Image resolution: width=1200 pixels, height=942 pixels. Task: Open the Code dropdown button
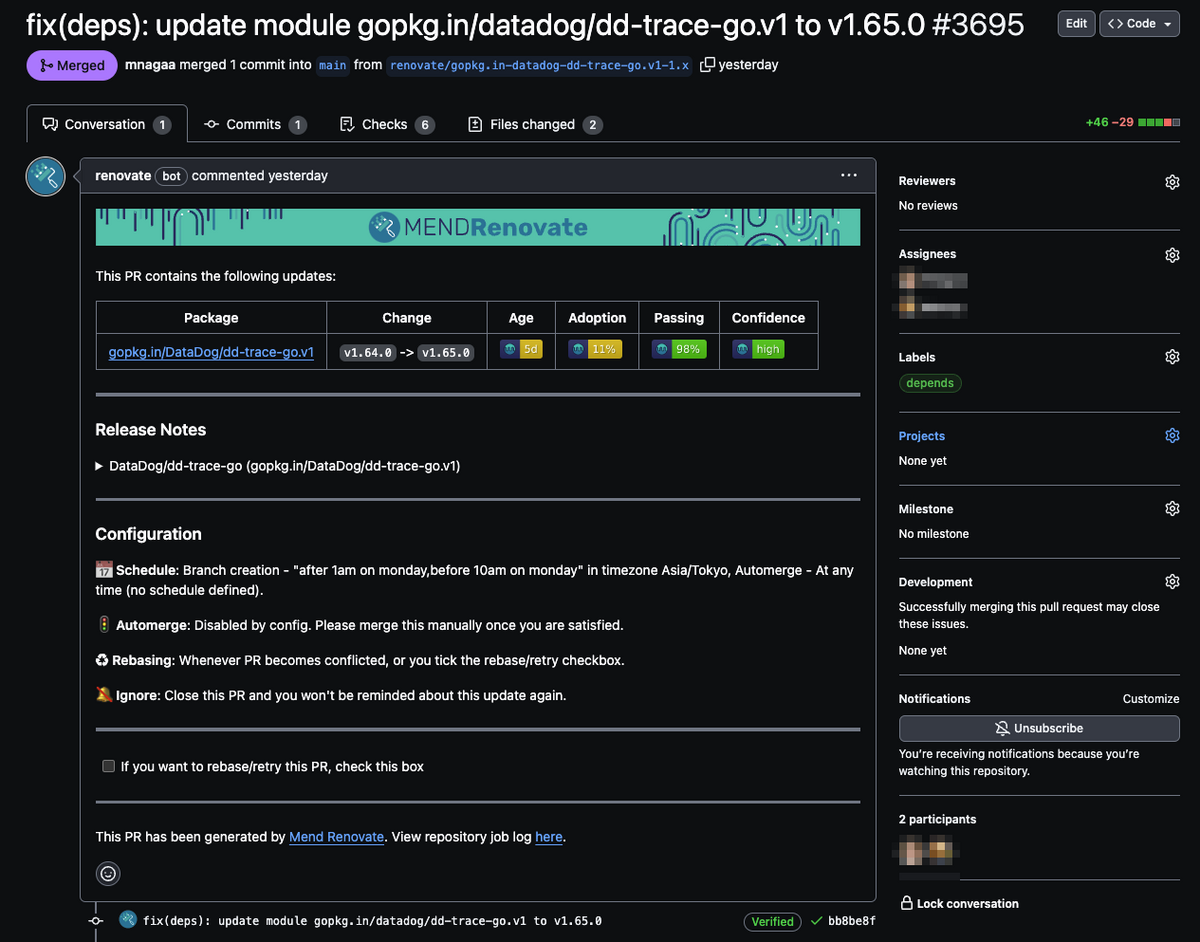tap(1139, 24)
